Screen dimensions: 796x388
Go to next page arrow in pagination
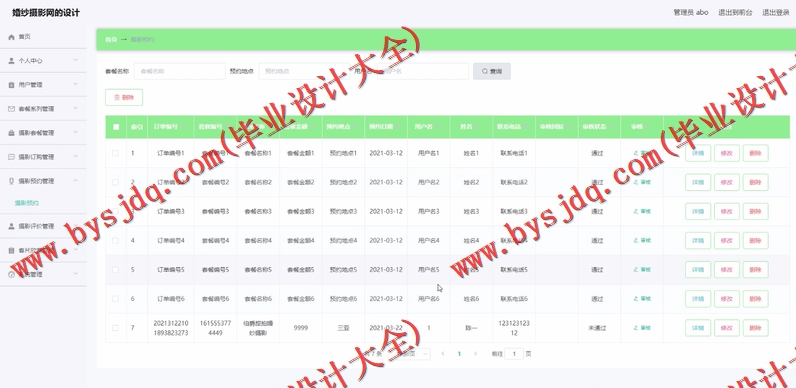click(x=475, y=354)
